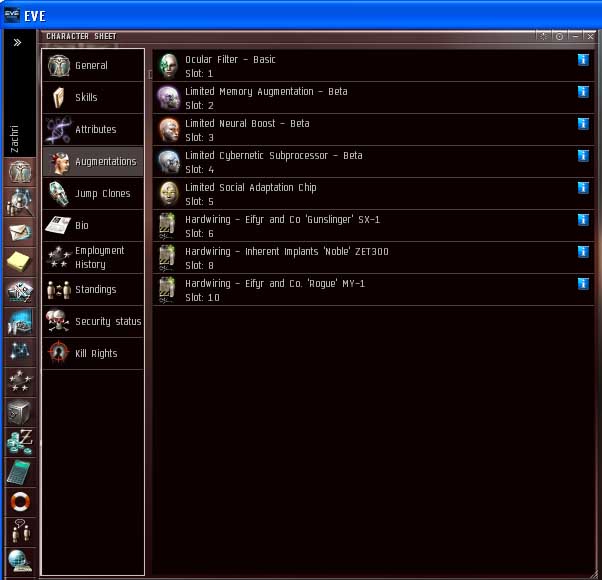This screenshot has height=580, width=602.
Task: Click the 'Rogue' MY-1 hardwiring icon
Action: pyautogui.click(x=167, y=290)
